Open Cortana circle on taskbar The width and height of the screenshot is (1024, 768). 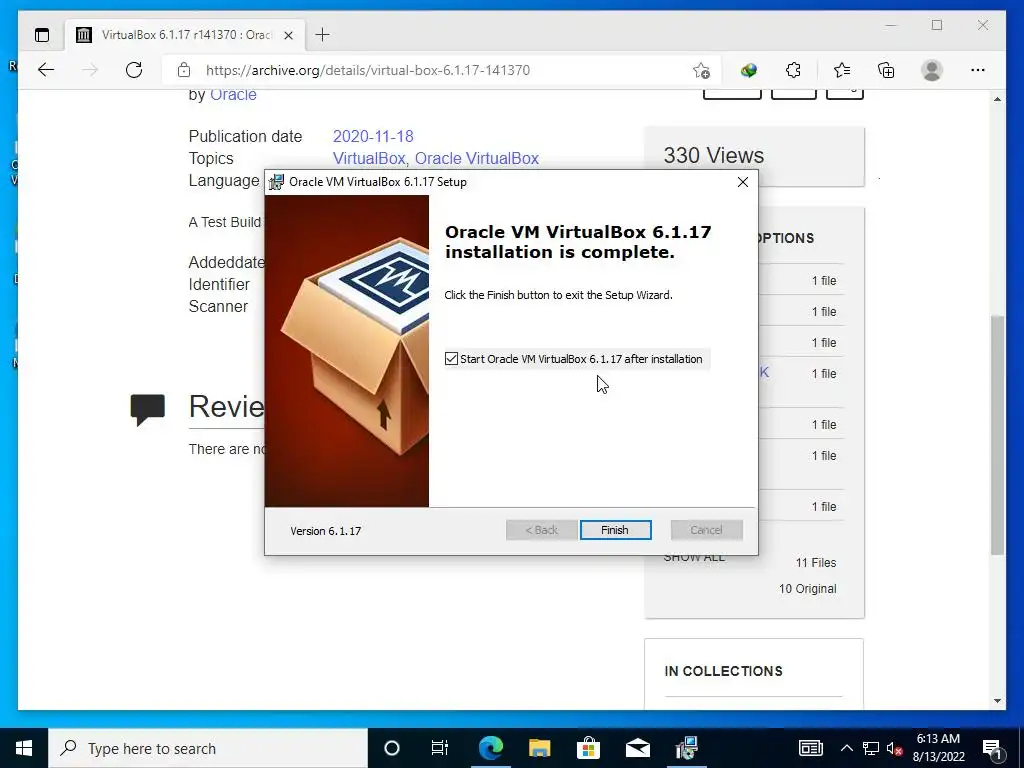tap(392, 748)
